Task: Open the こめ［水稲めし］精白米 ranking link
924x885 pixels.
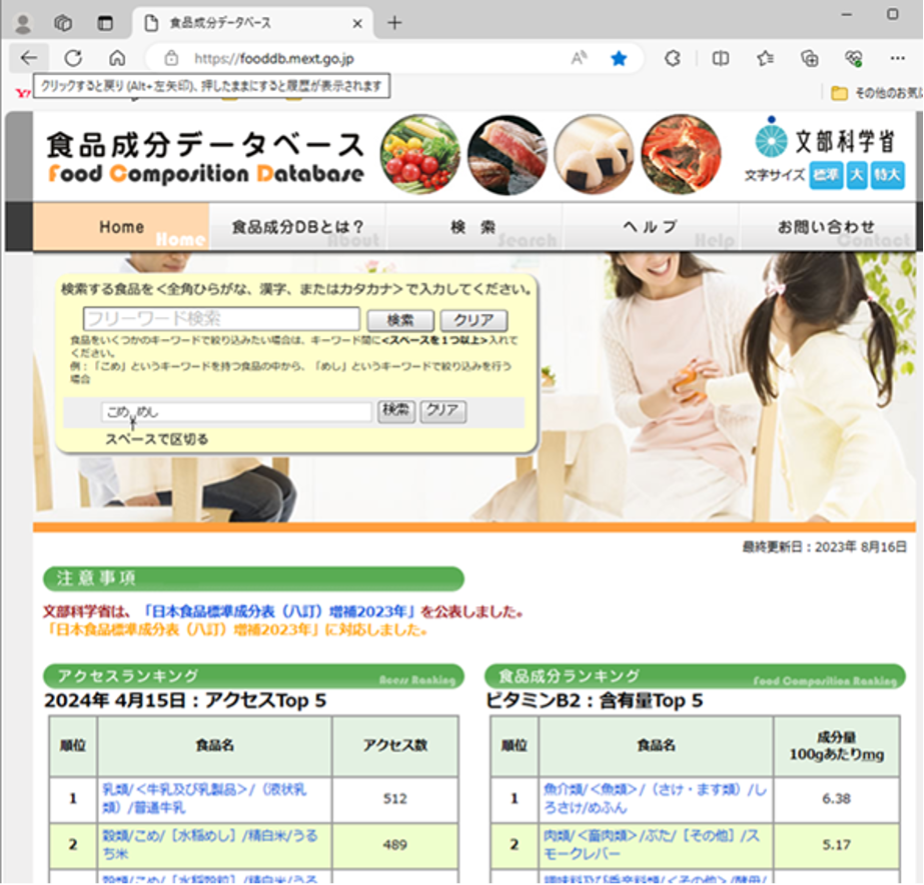Action: 210,844
